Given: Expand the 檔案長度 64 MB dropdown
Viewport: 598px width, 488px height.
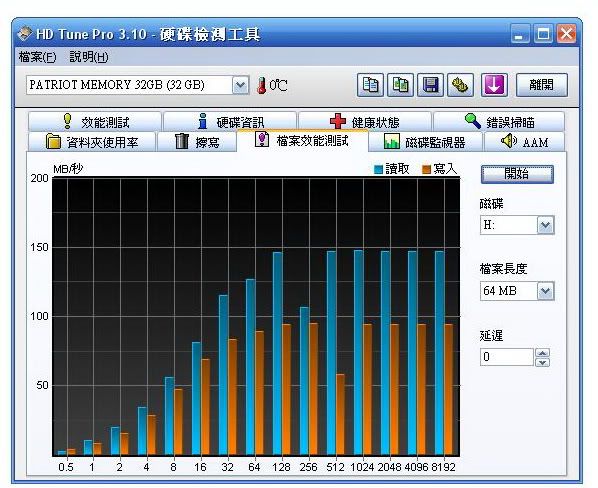Looking at the screenshot, I should [x=545, y=291].
